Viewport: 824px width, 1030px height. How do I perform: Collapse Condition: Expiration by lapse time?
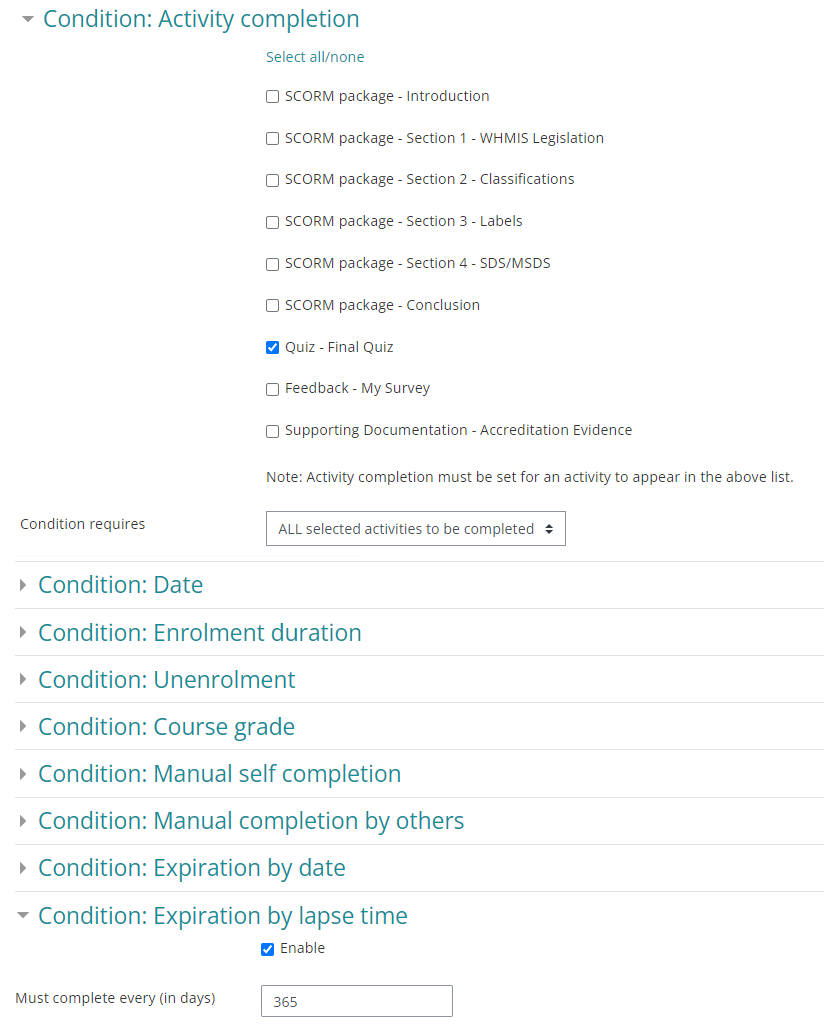222,916
